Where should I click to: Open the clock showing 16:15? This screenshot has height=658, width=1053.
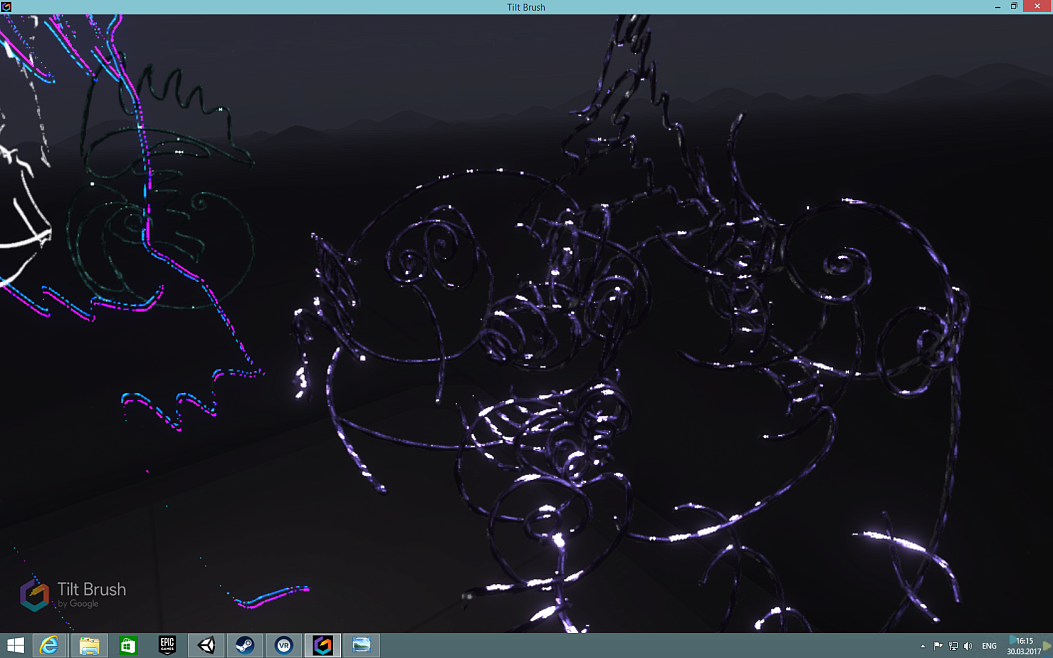click(x=1023, y=646)
